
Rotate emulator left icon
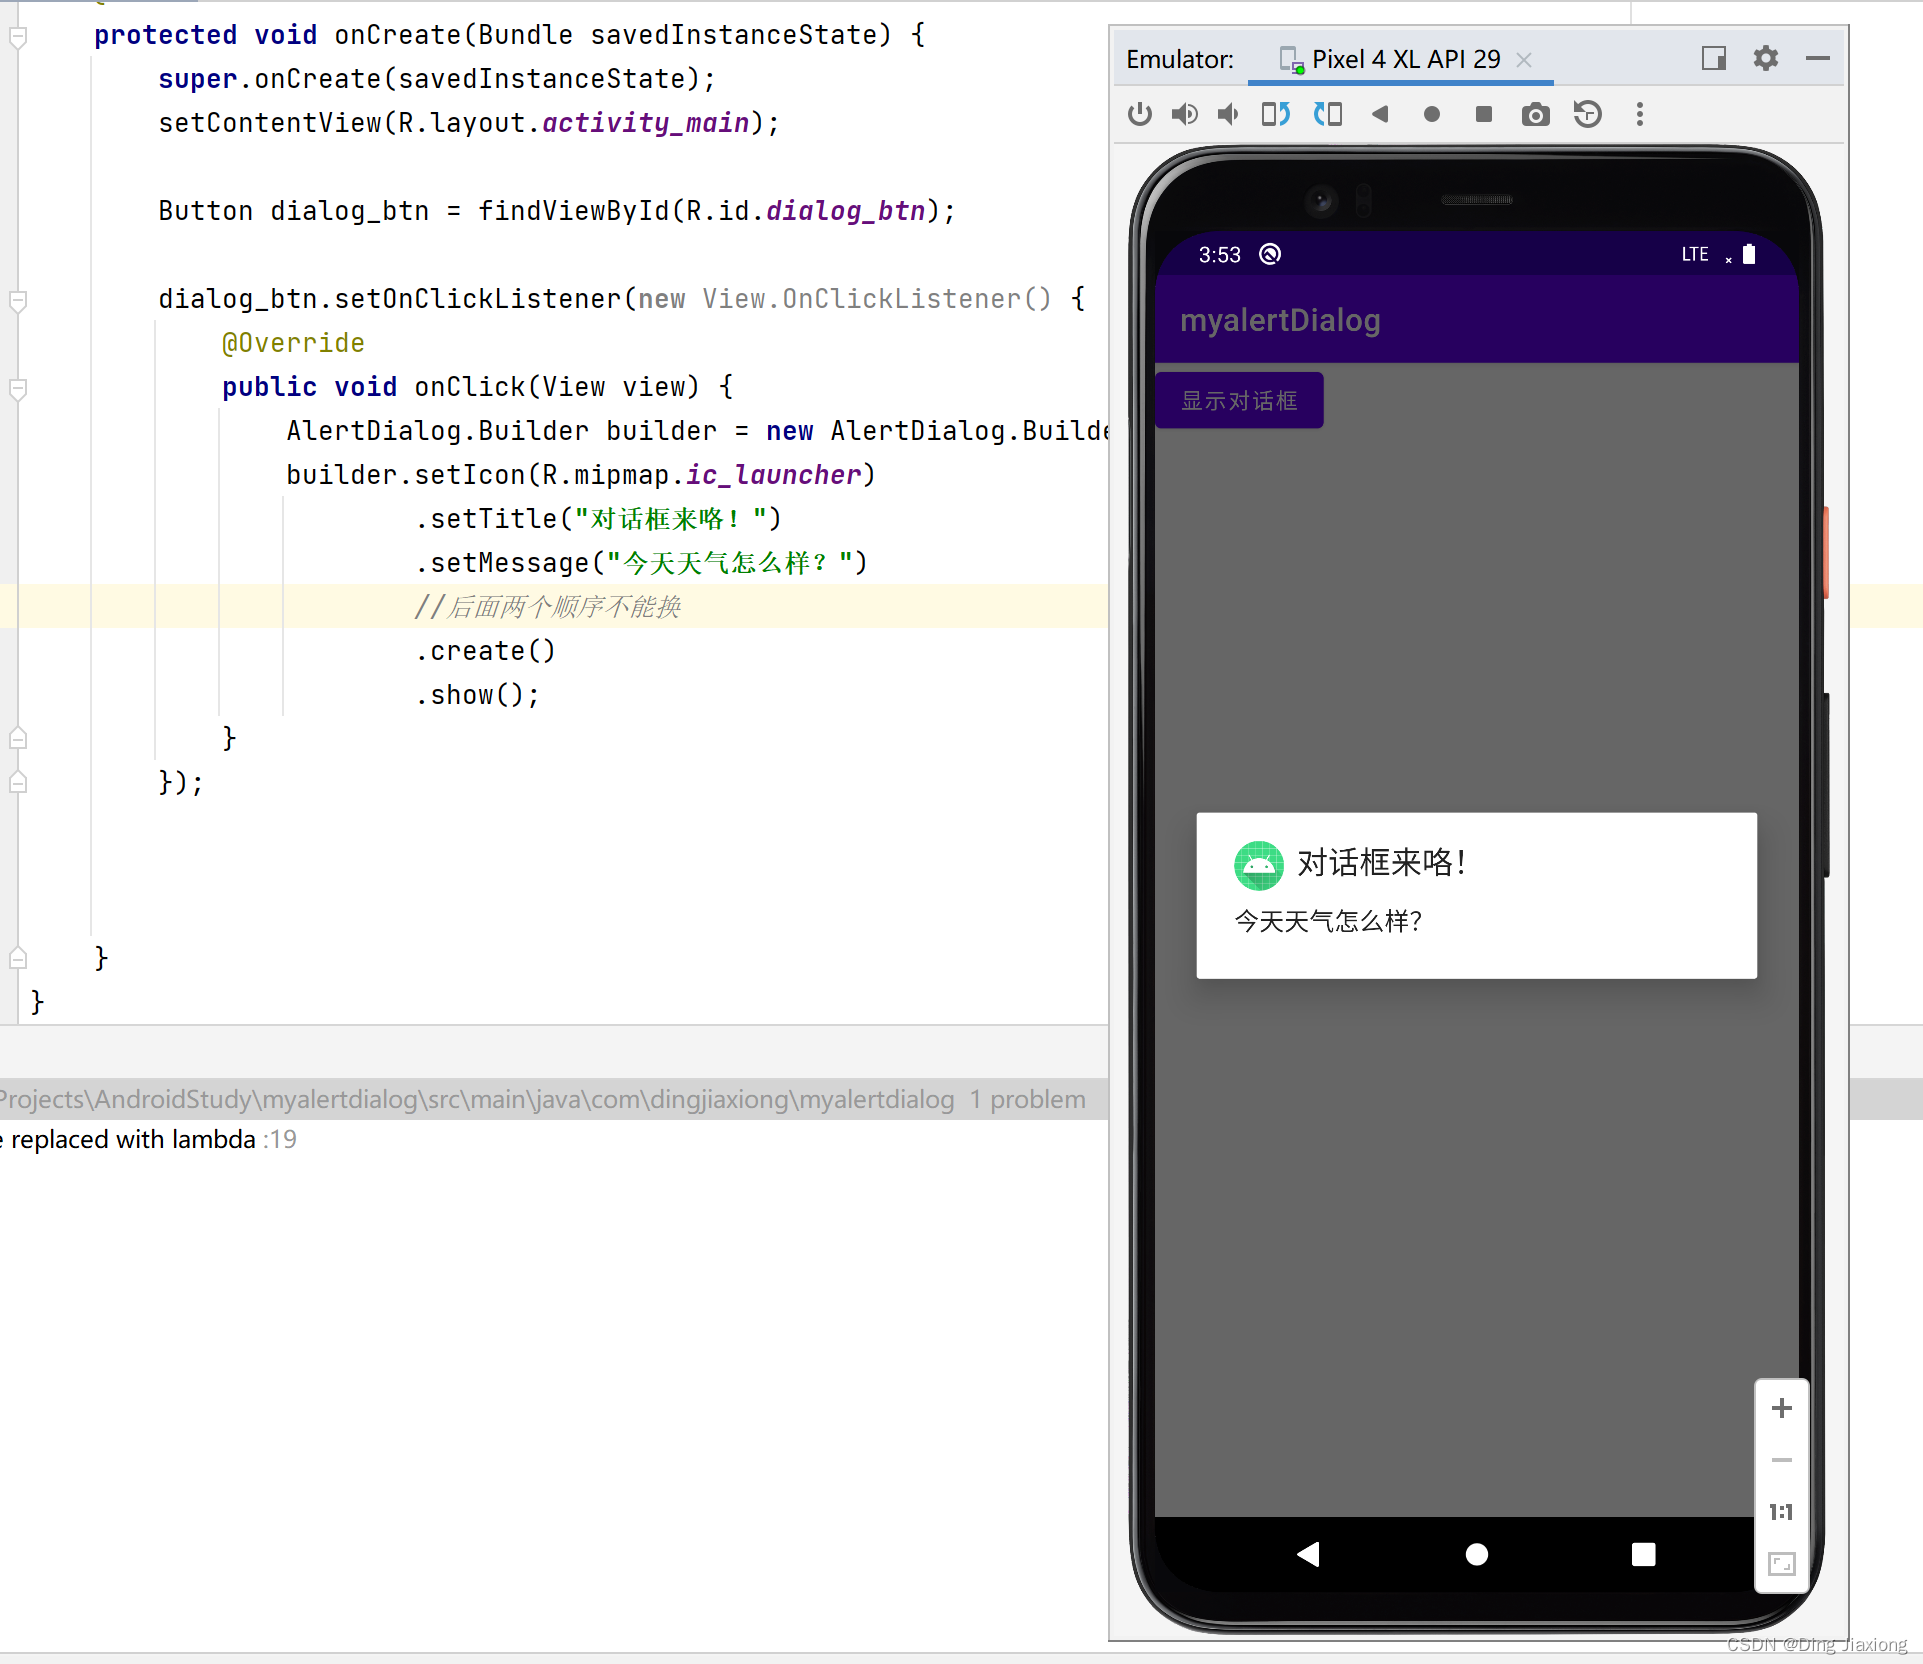(1276, 114)
